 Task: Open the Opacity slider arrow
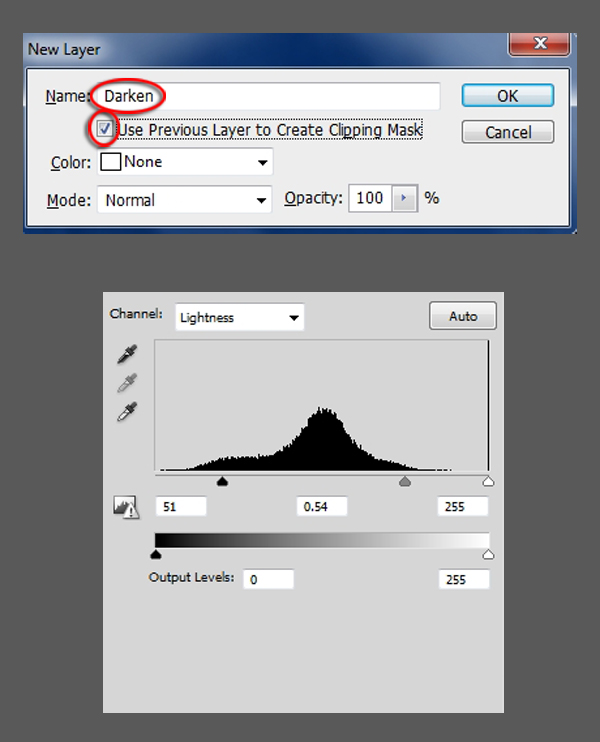404,198
